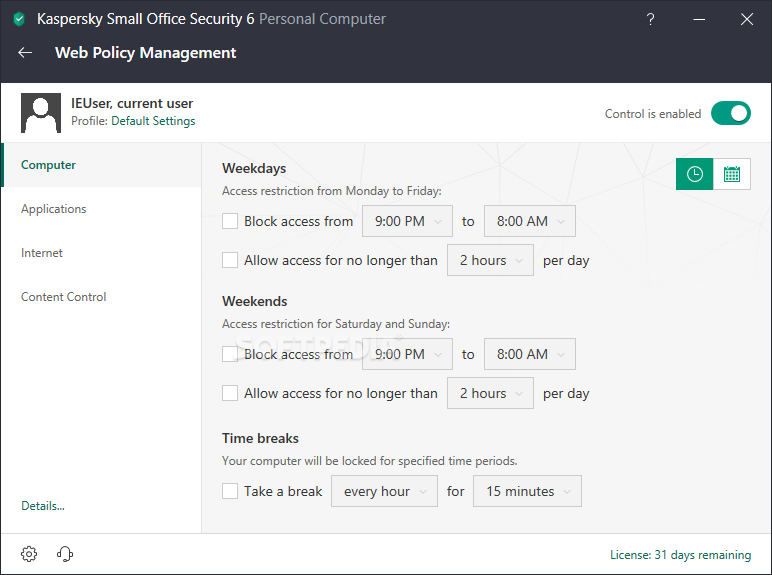Open settings via the gear icon
The width and height of the screenshot is (772, 575).
tap(29, 554)
